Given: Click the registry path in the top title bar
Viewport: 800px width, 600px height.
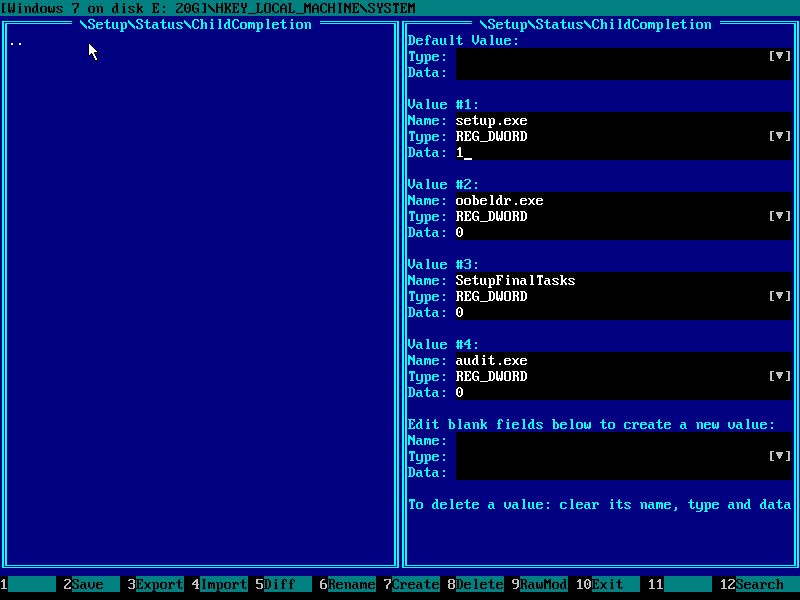Looking at the screenshot, I should (x=208, y=8).
